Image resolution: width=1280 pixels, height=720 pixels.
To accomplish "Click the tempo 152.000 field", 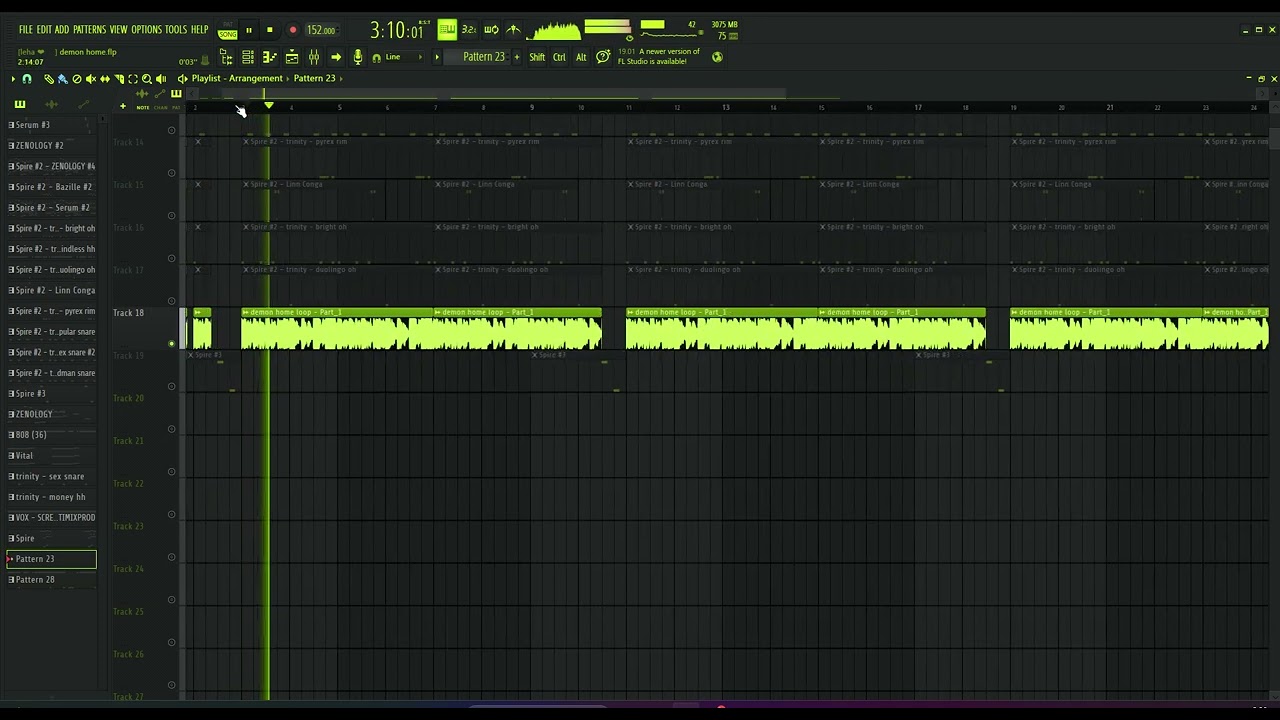I will click(321, 30).
